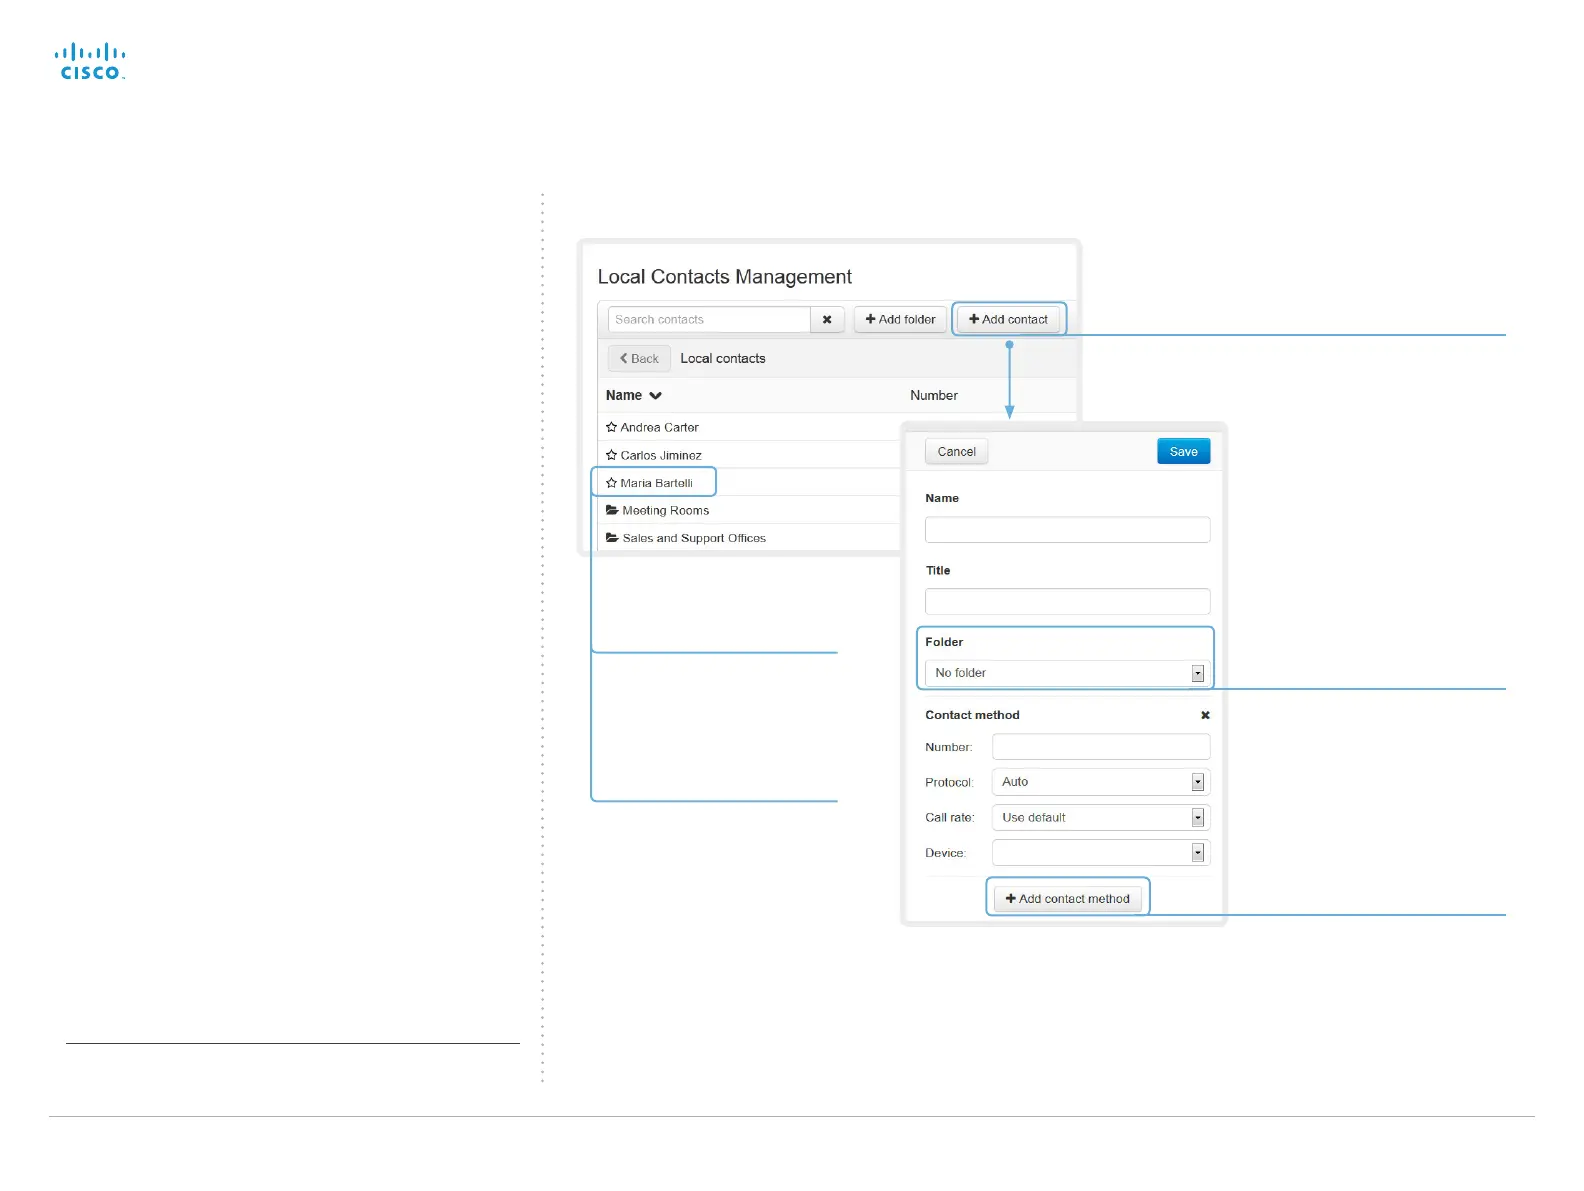The width and height of the screenshot is (1584, 1191).
Task: Open Sales and Support Offices folder icon
Action: click(x=612, y=538)
